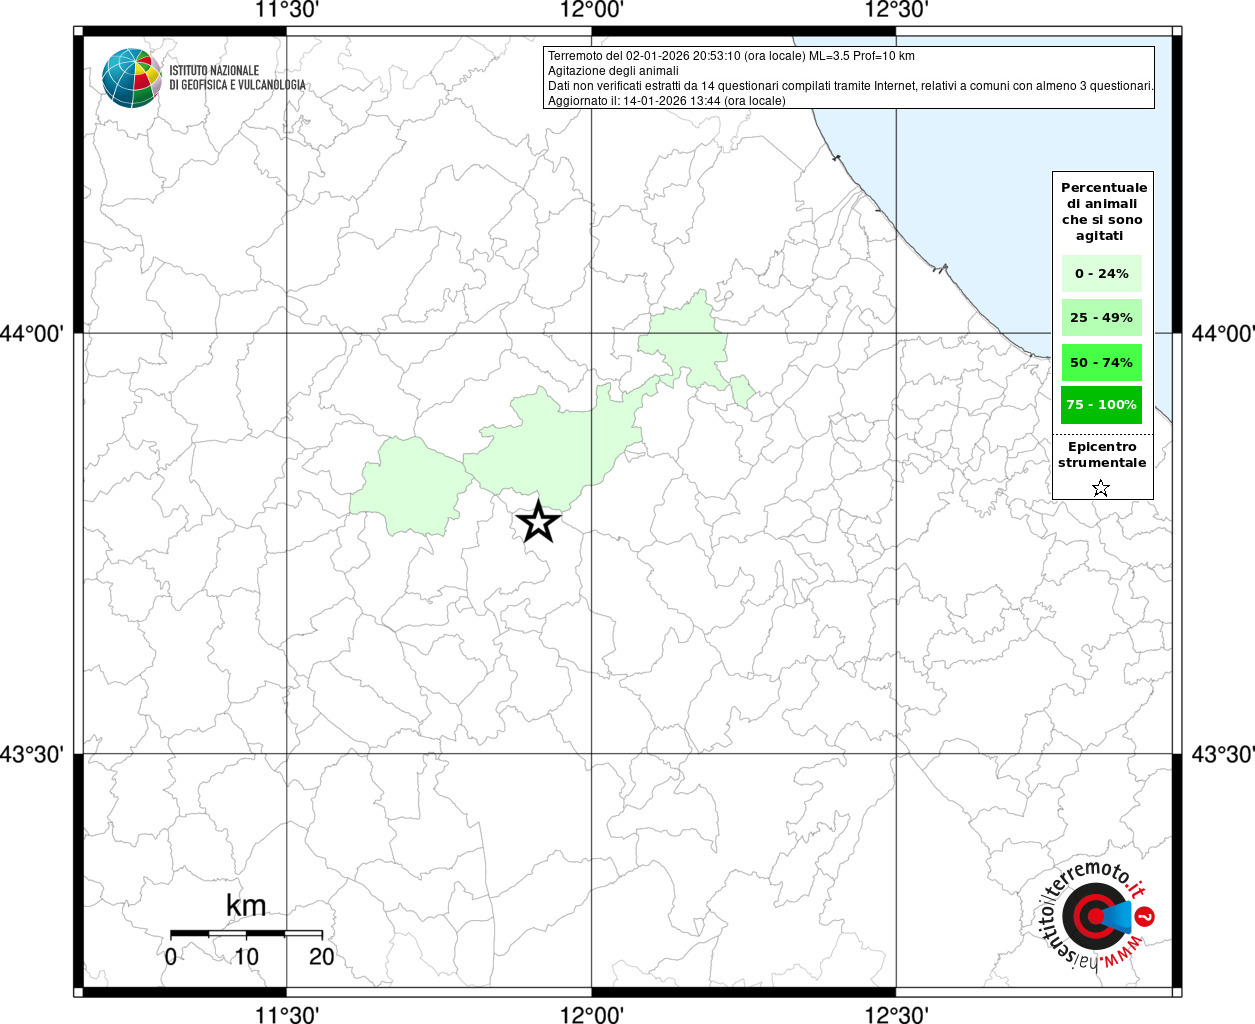Click the top 11°30' longitude label
Viewport: 1255px width, 1024px height.
pos(287,10)
